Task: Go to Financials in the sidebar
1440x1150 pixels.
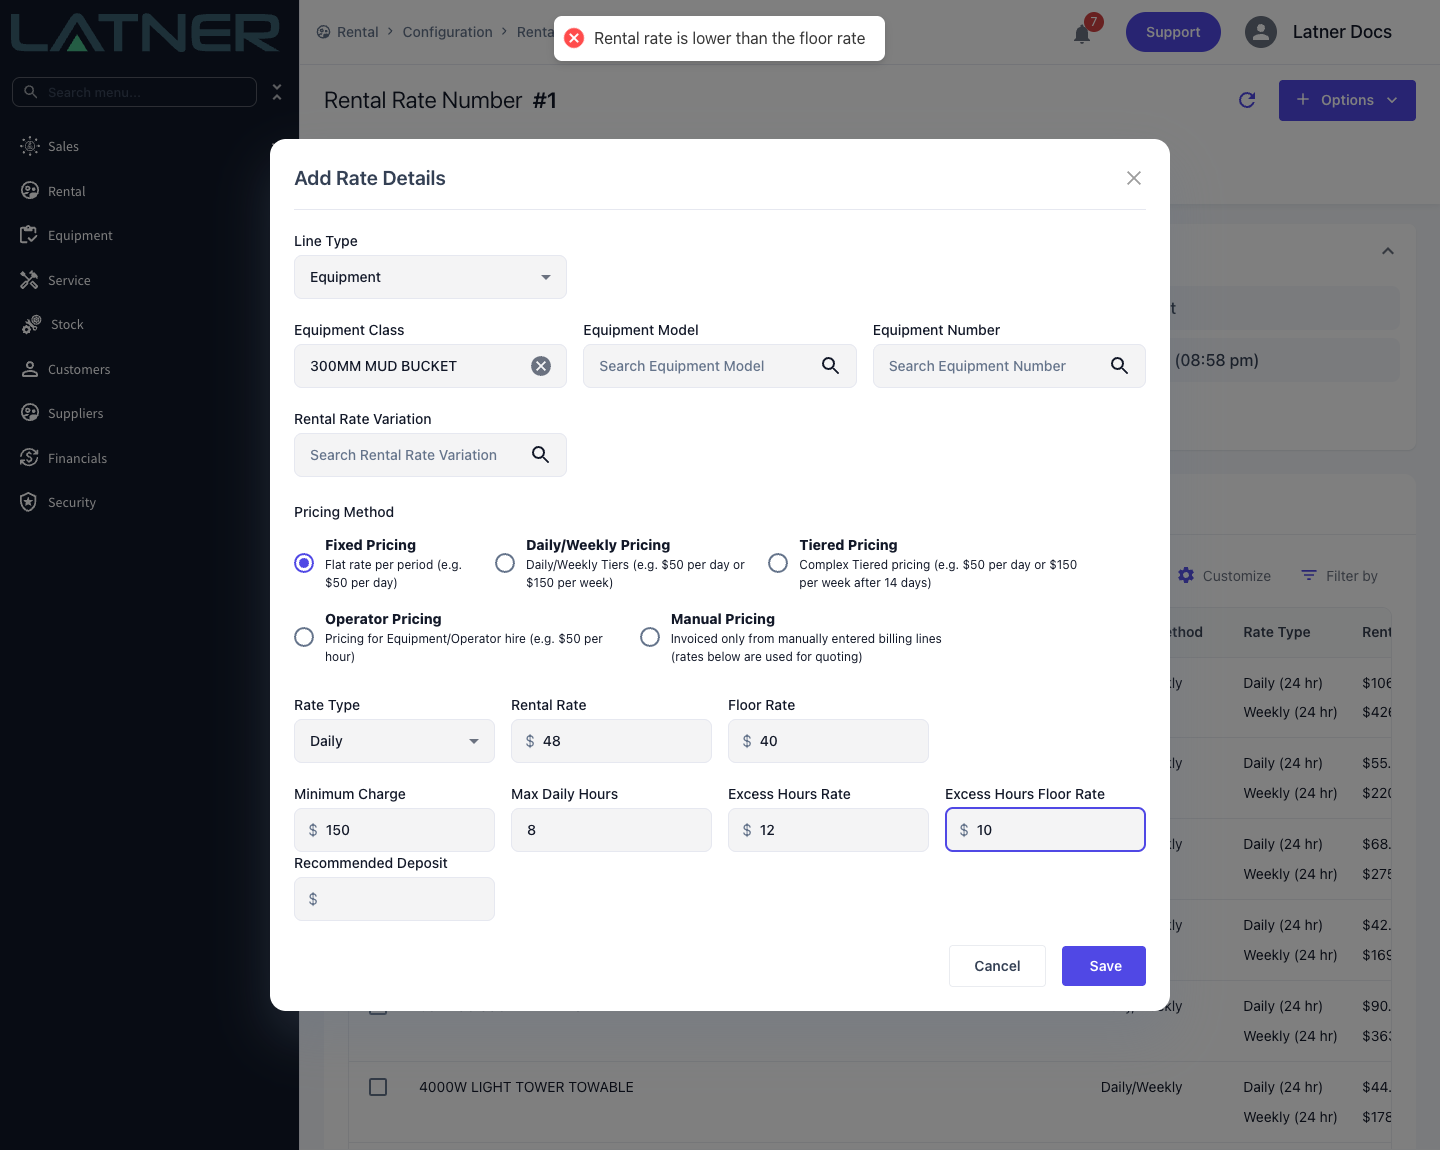Action: click(x=77, y=458)
